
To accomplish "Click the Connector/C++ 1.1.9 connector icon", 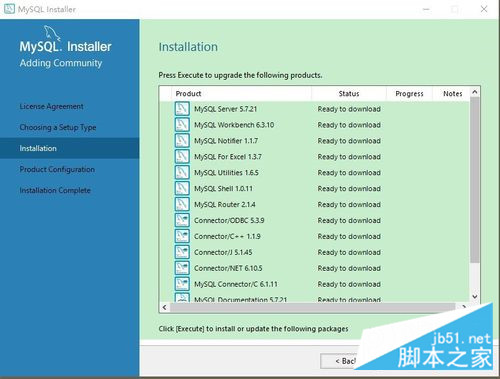I will point(182,236).
